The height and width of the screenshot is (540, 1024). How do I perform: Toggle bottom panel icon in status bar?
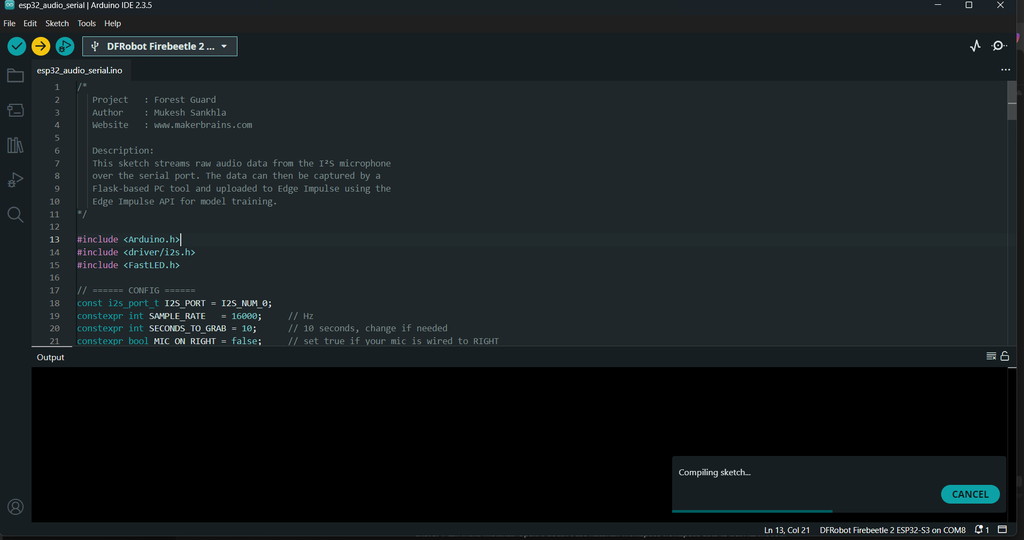coord(1002,530)
